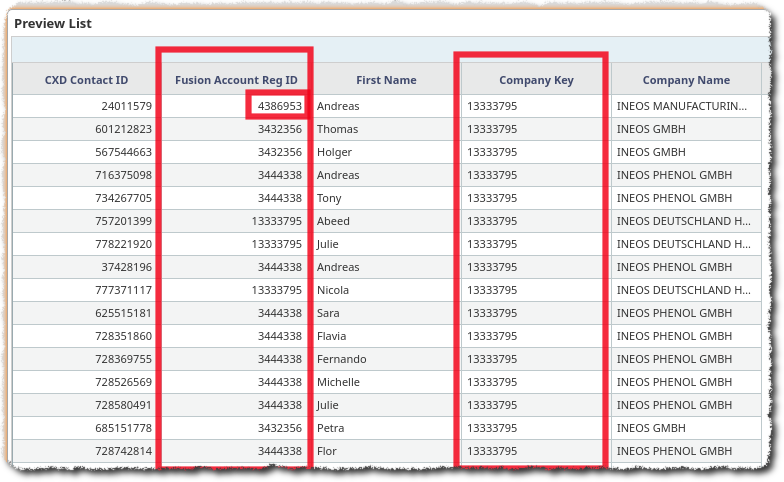
Task: Click the Michelle first name cell
Action: (x=339, y=382)
